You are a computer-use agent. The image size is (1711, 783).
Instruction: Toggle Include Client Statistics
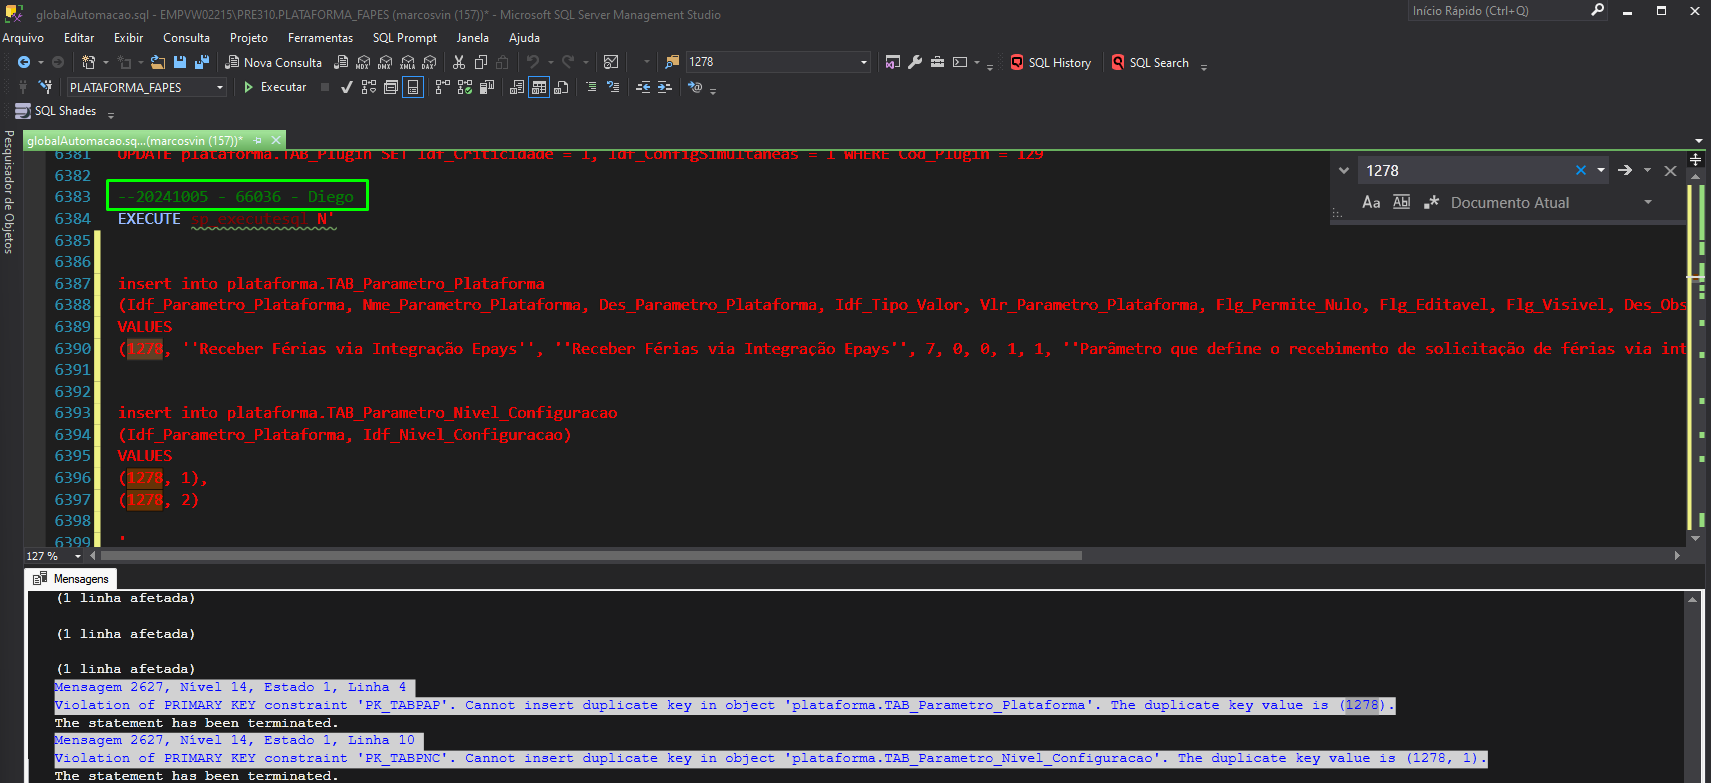coord(487,87)
